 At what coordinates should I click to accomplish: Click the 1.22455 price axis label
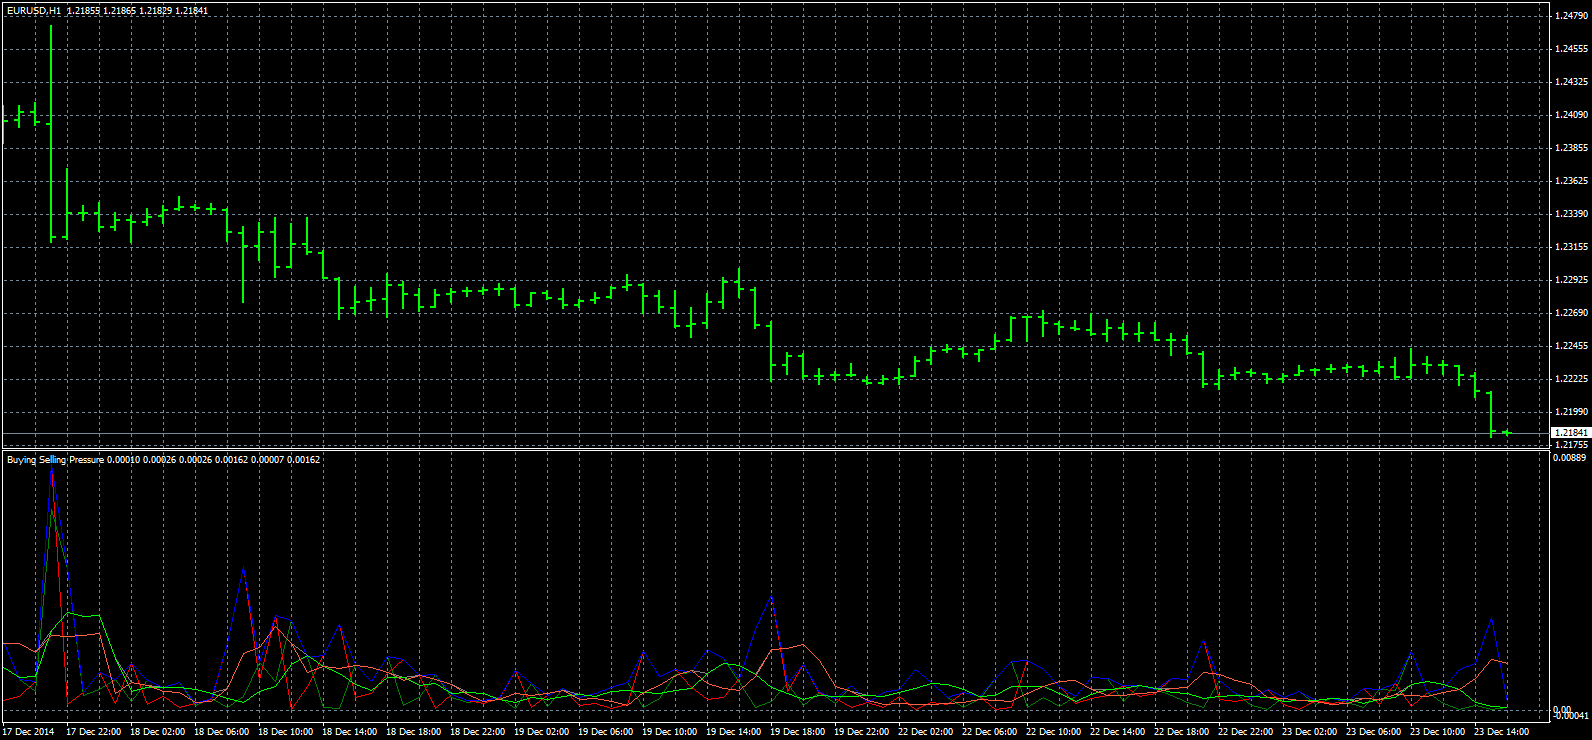tap(1573, 346)
